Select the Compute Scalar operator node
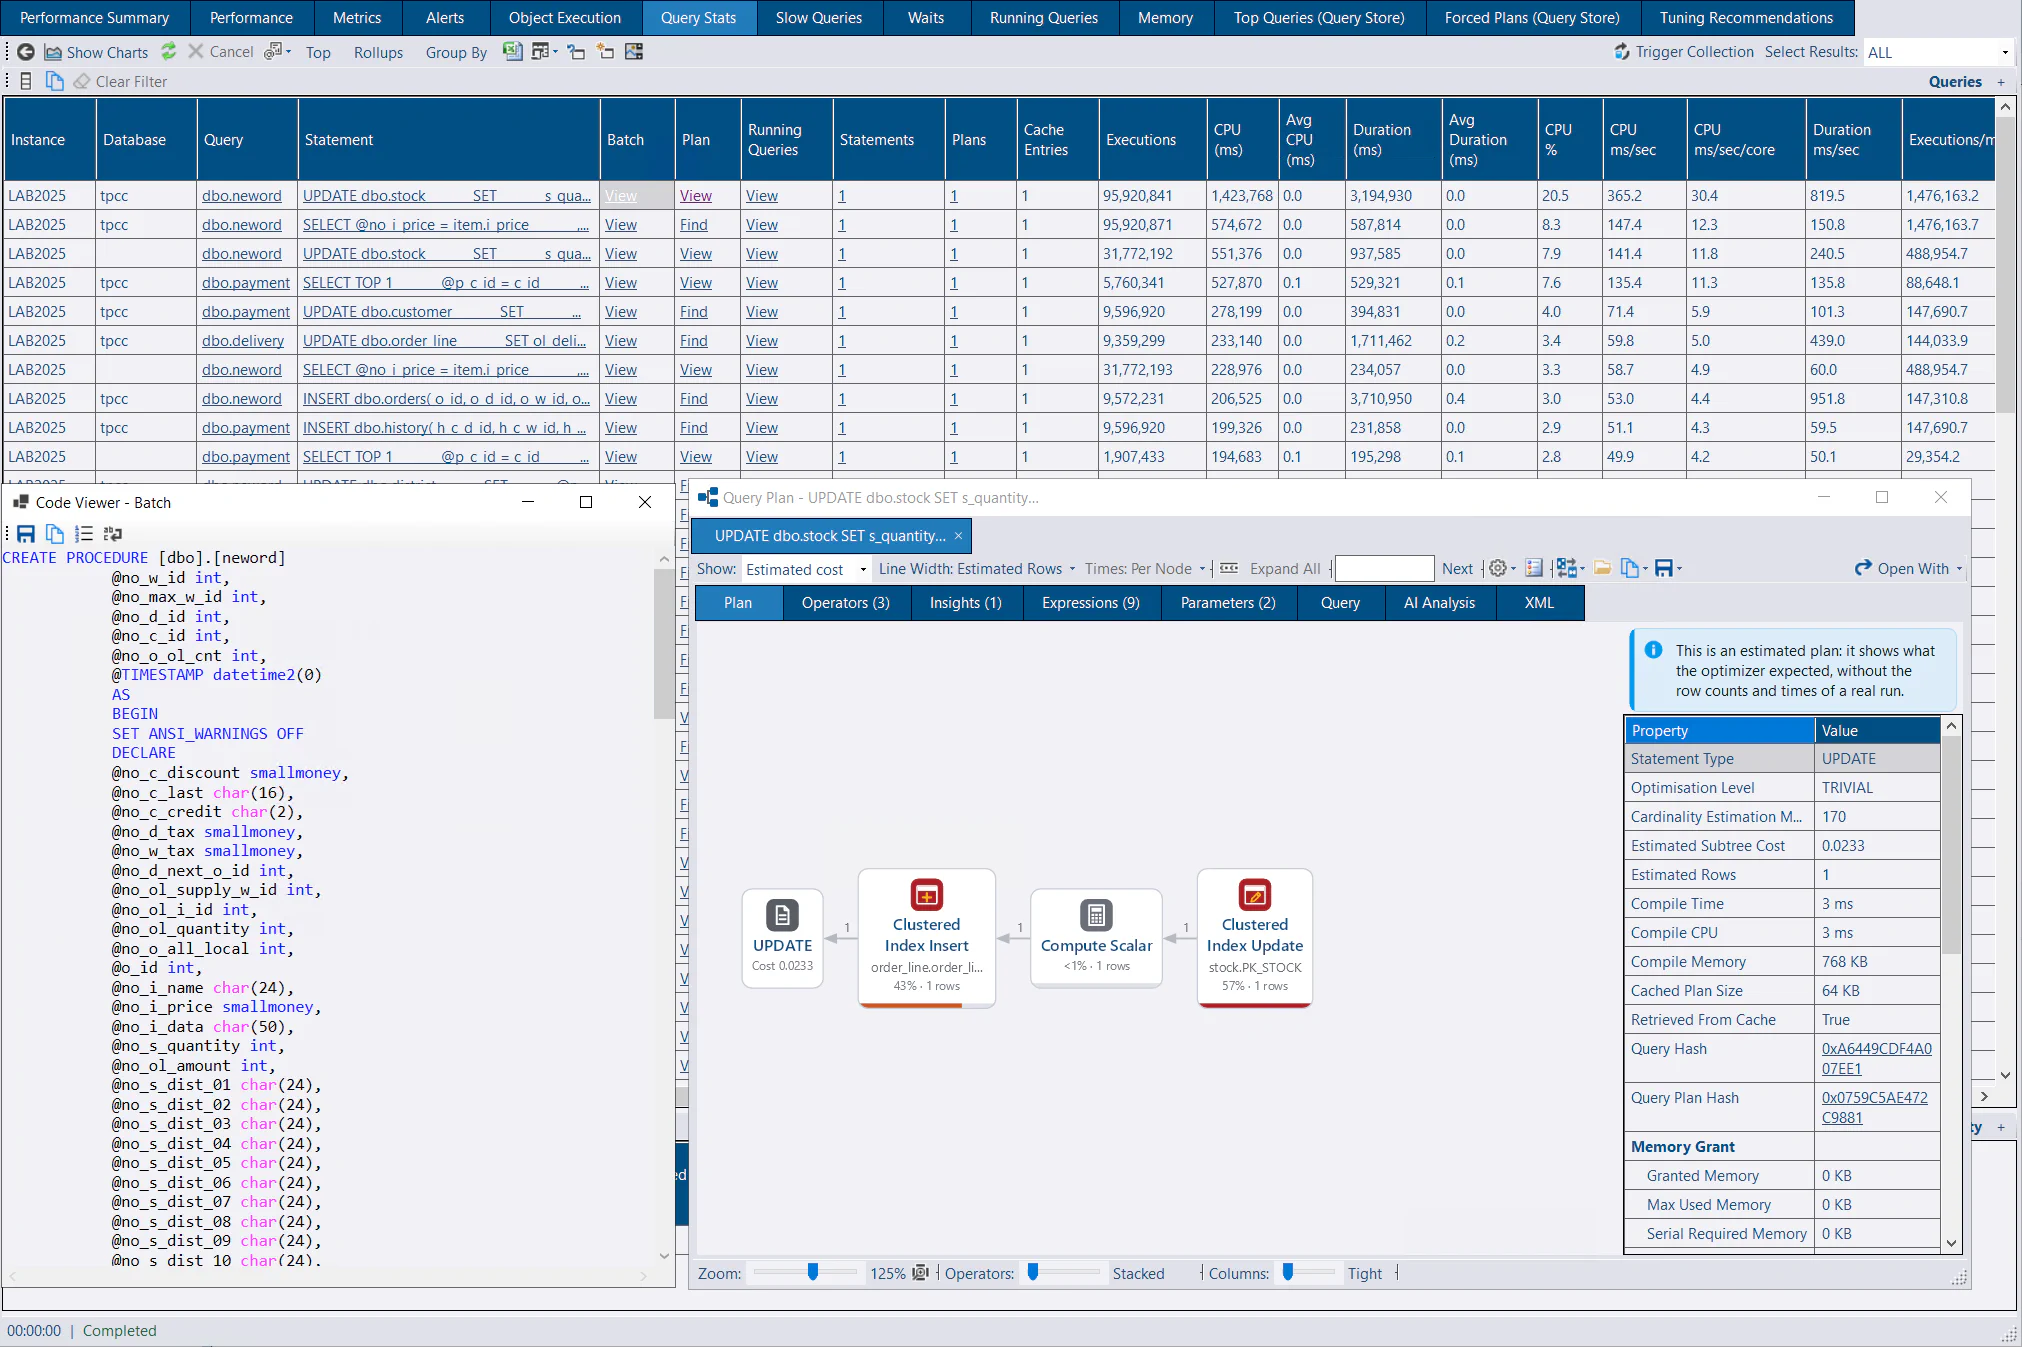 pyautogui.click(x=1096, y=937)
